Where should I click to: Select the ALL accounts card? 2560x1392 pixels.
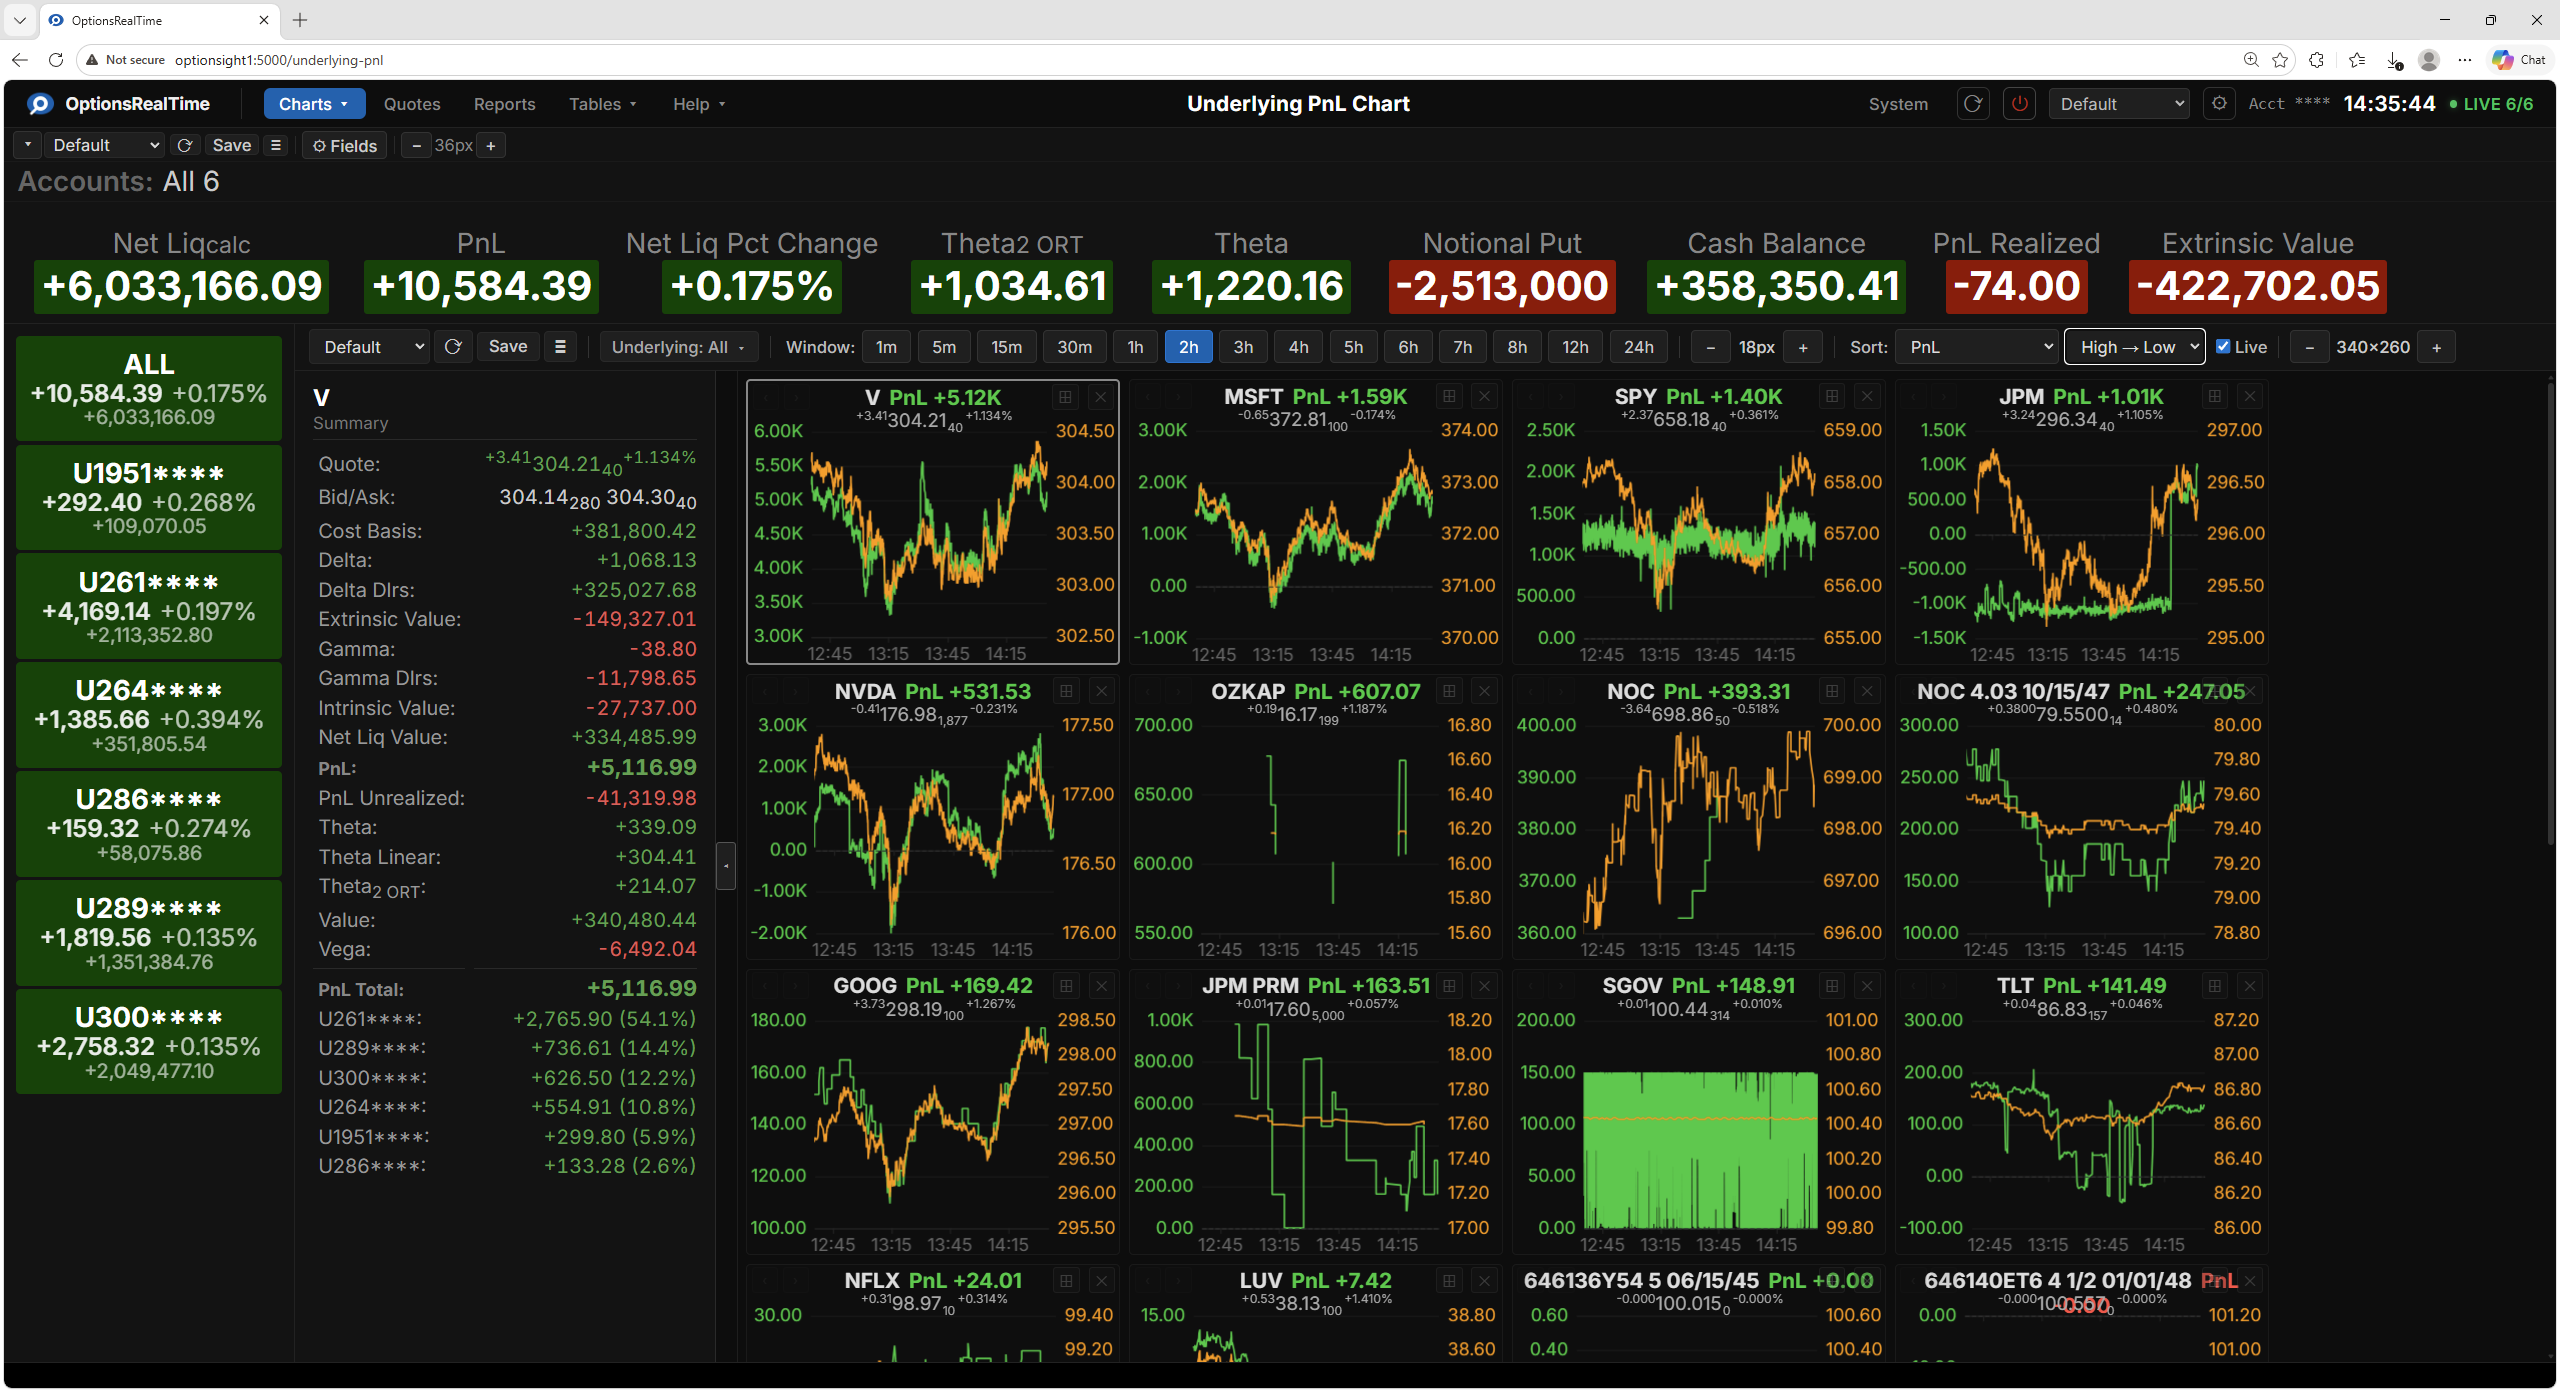(149, 389)
